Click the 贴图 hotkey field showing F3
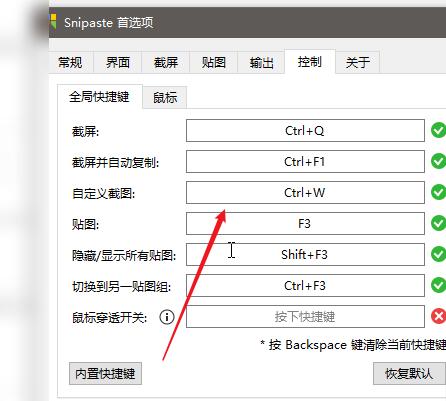446x401 pixels. point(305,224)
